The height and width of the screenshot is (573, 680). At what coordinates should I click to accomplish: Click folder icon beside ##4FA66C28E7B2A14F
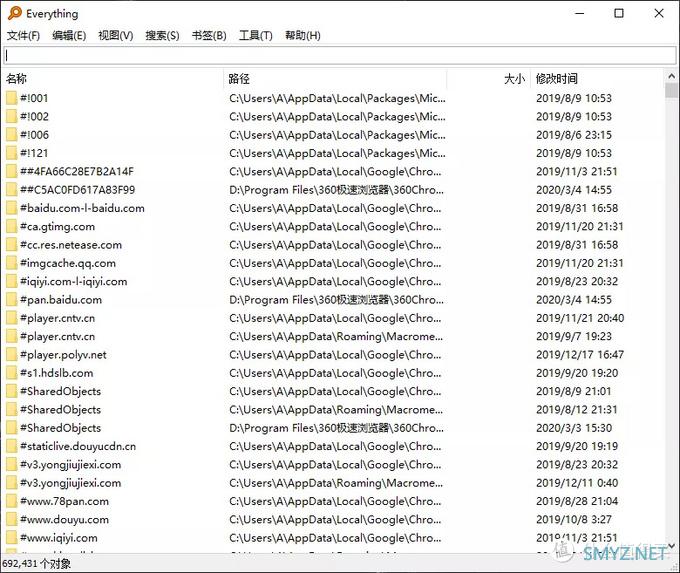(11, 171)
